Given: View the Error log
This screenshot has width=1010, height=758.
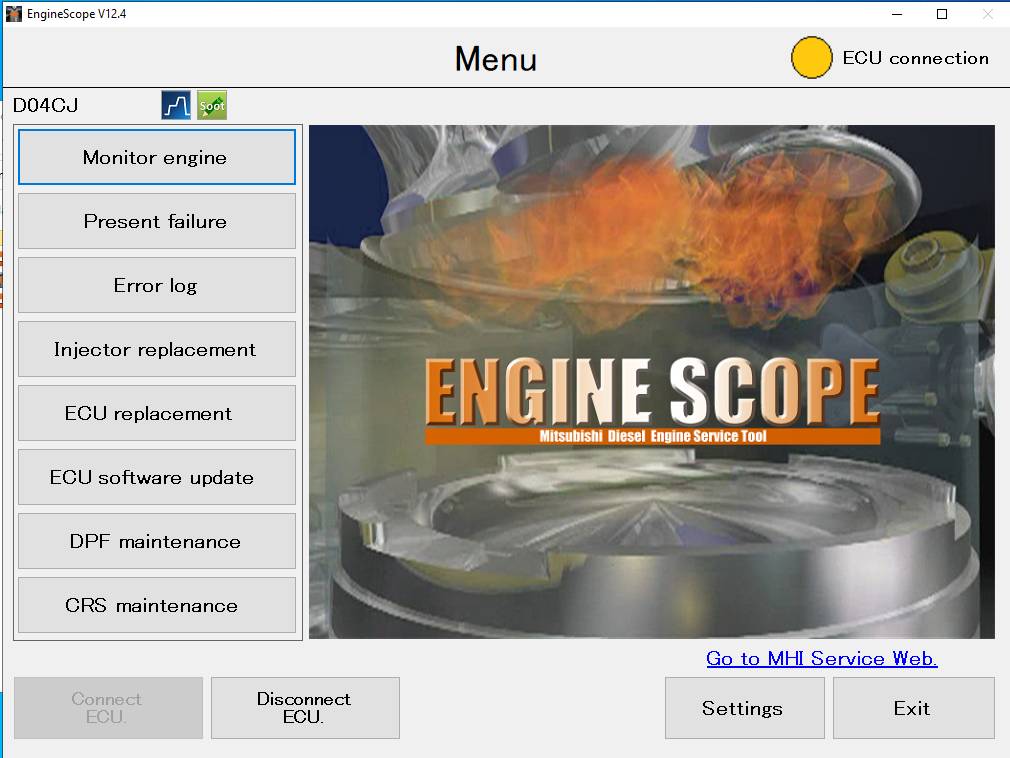Looking at the screenshot, I should [x=156, y=285].
